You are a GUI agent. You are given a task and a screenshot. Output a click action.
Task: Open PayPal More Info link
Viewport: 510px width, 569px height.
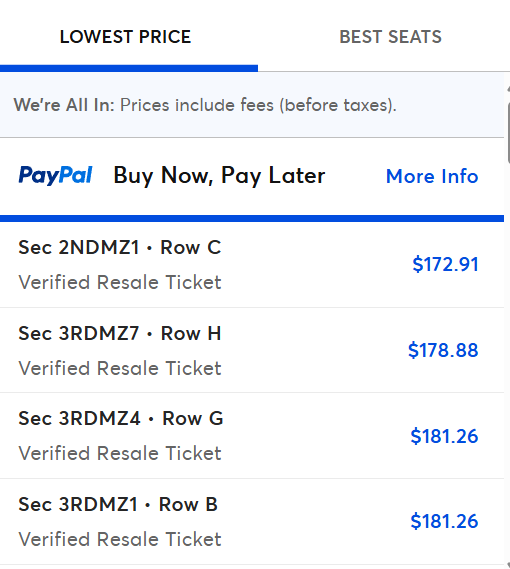point(432,176)
